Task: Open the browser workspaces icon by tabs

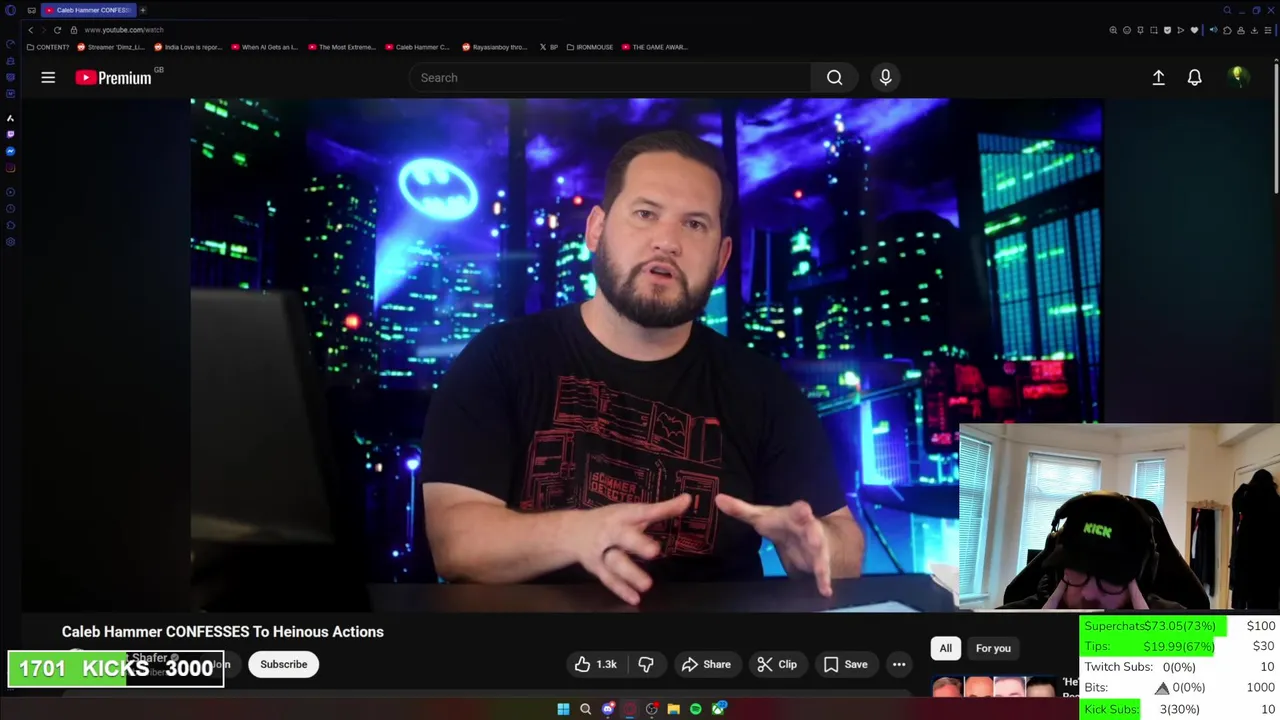Action: coord(31,10)
